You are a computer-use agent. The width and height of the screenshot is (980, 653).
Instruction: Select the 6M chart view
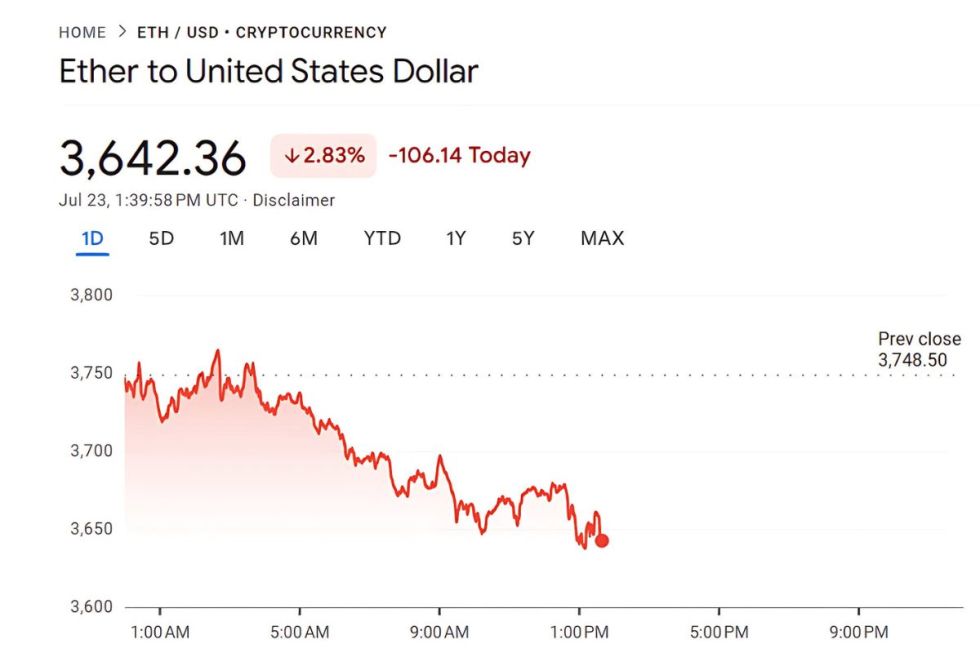coord(304,238)
